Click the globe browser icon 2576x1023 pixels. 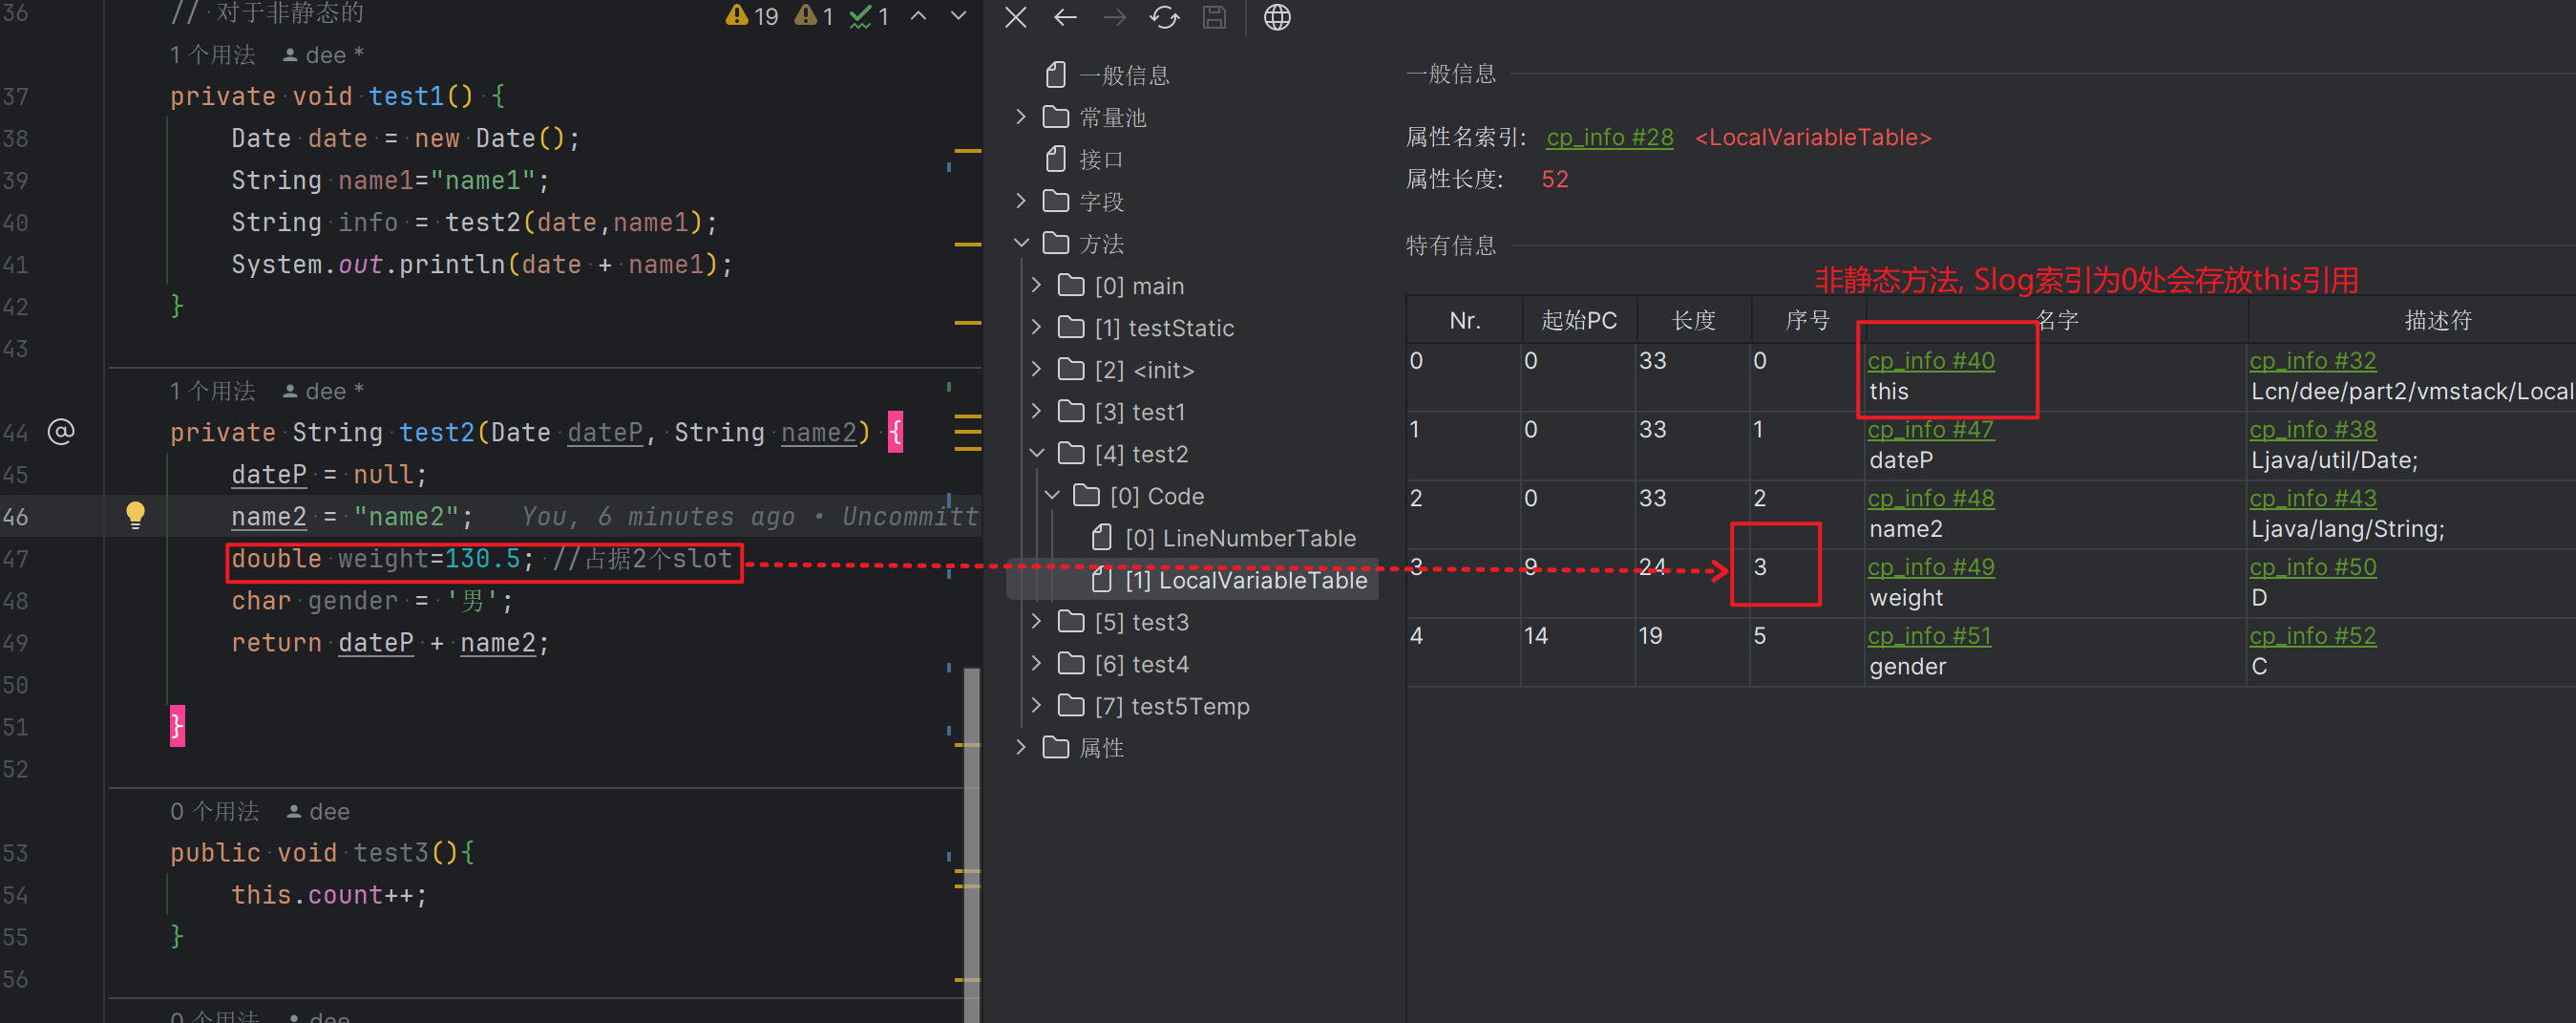[x=1277, y=17]
